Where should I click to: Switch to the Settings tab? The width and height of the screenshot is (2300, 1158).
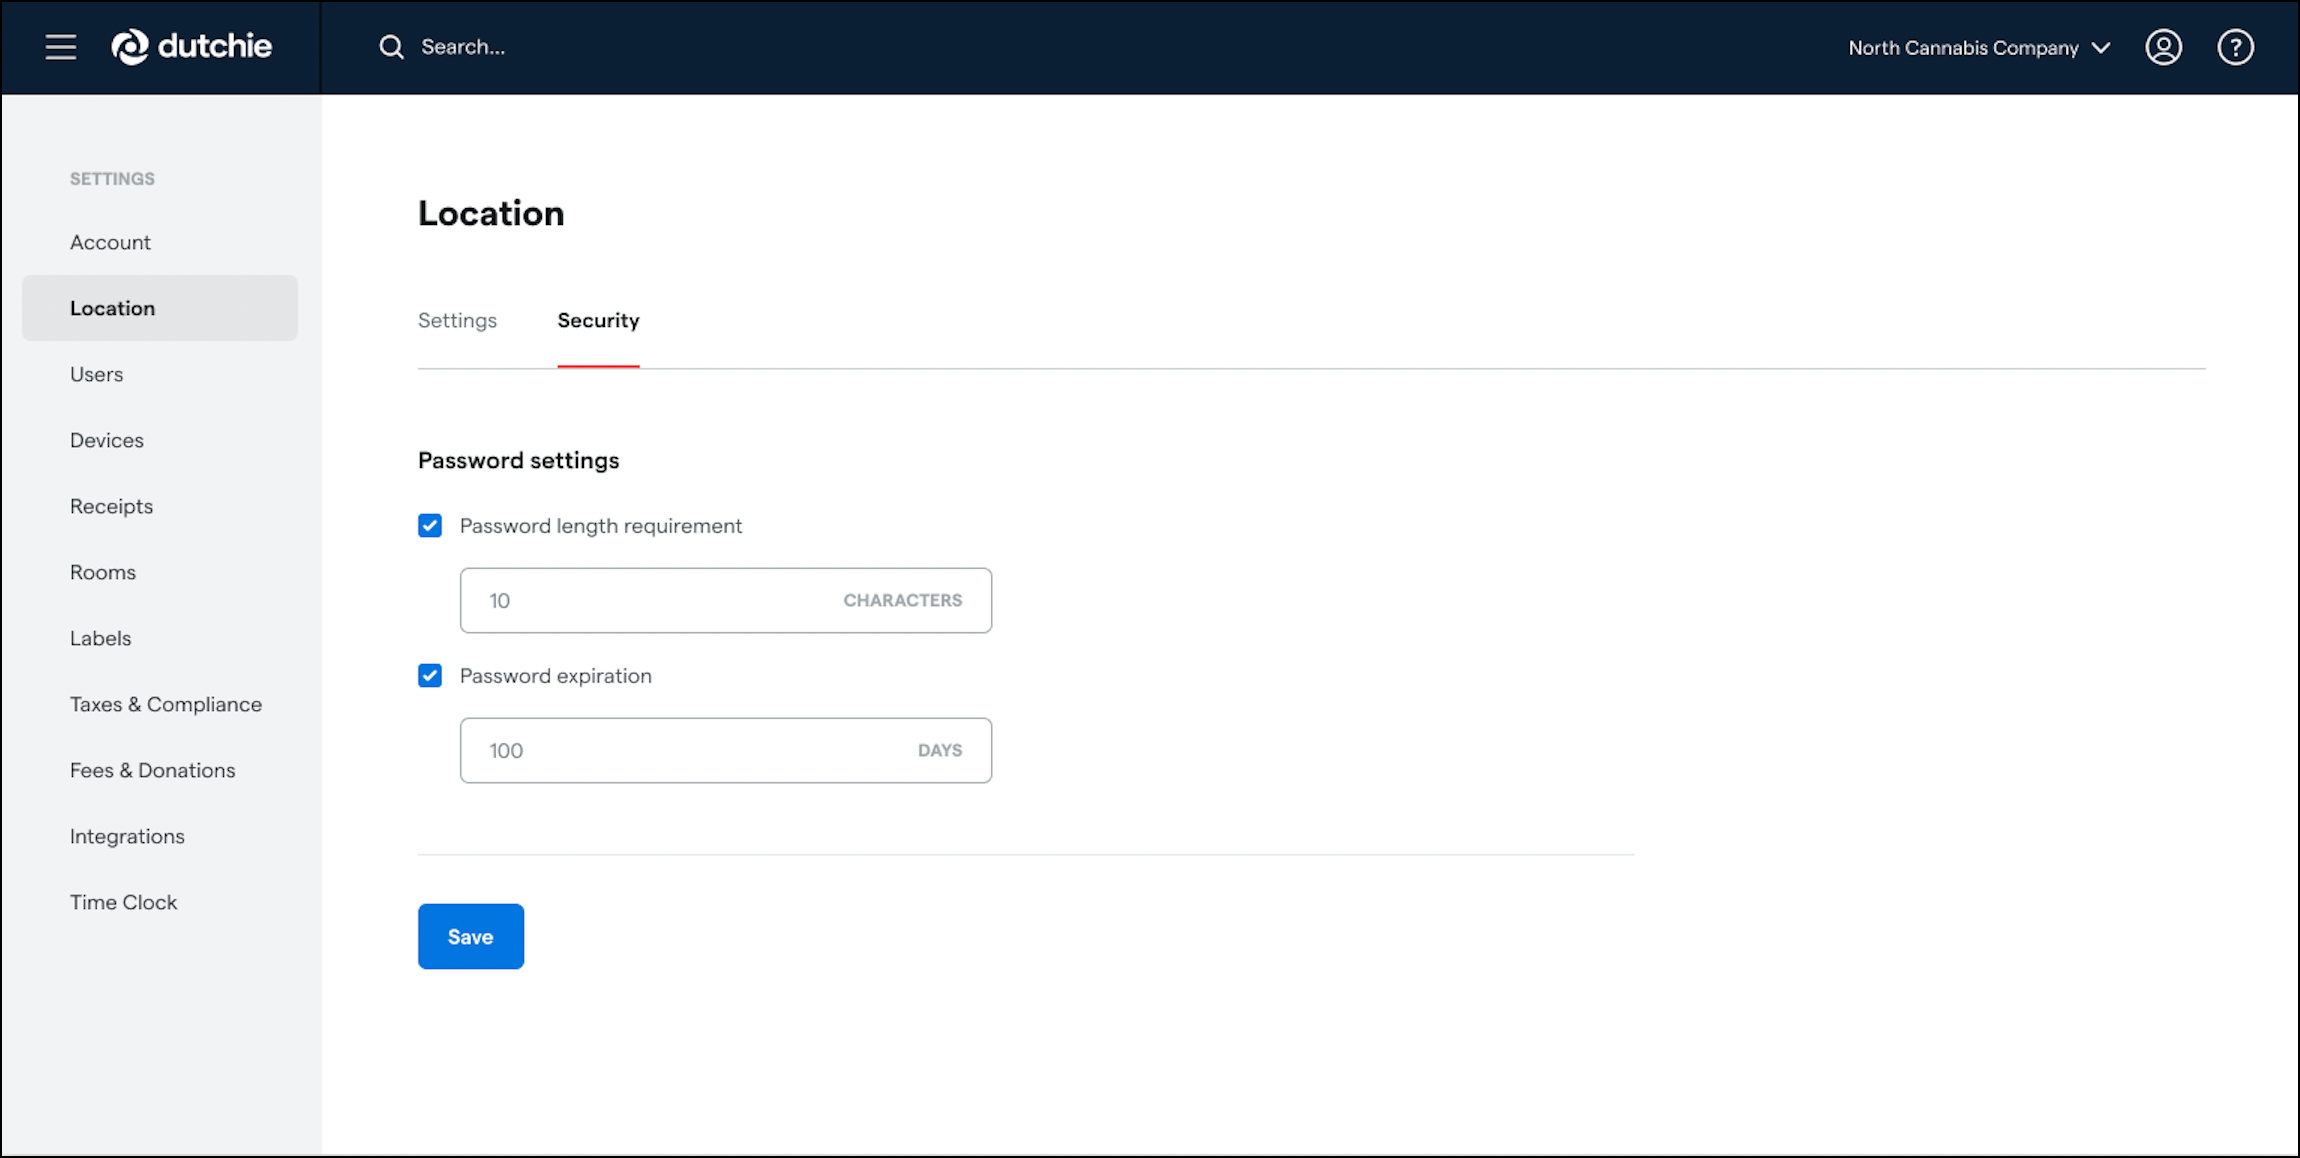coord(457,320)
